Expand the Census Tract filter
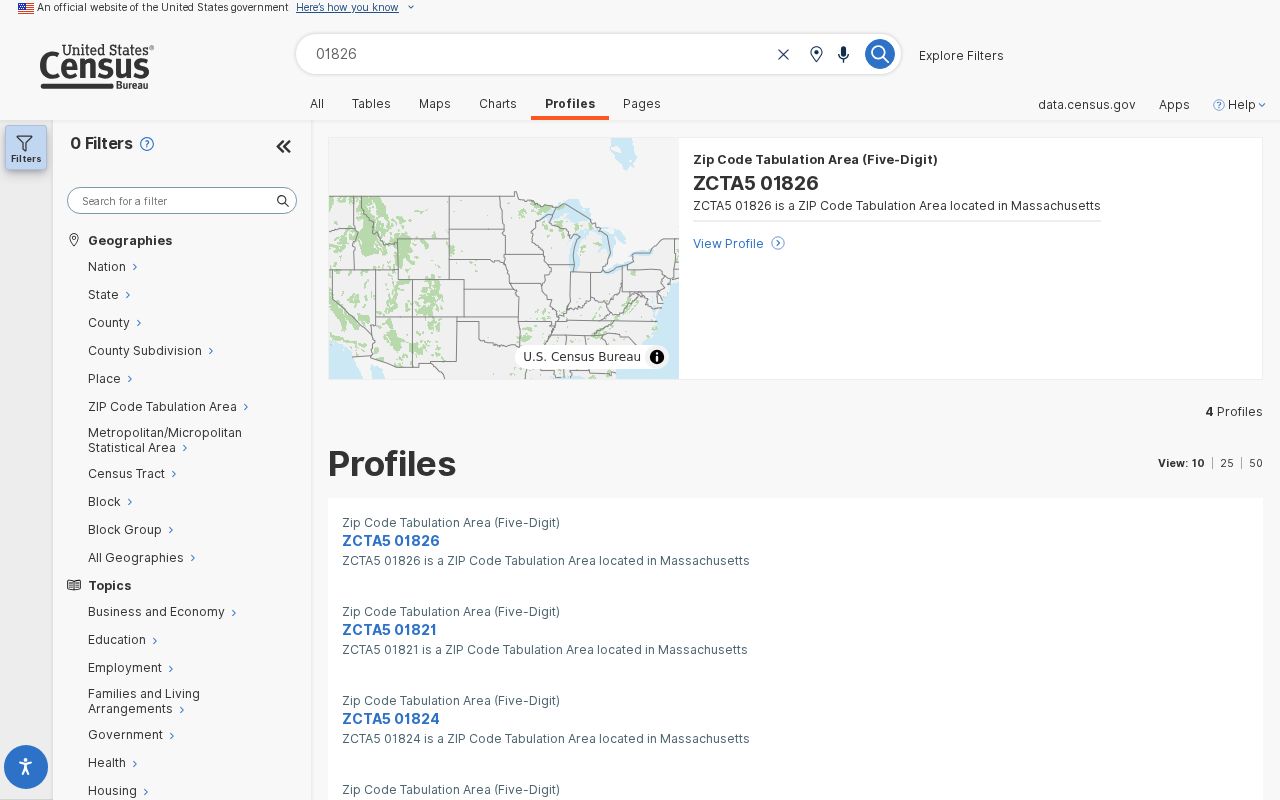The height and width of the screenshot is (800, 1280). (x=132, y=474)
